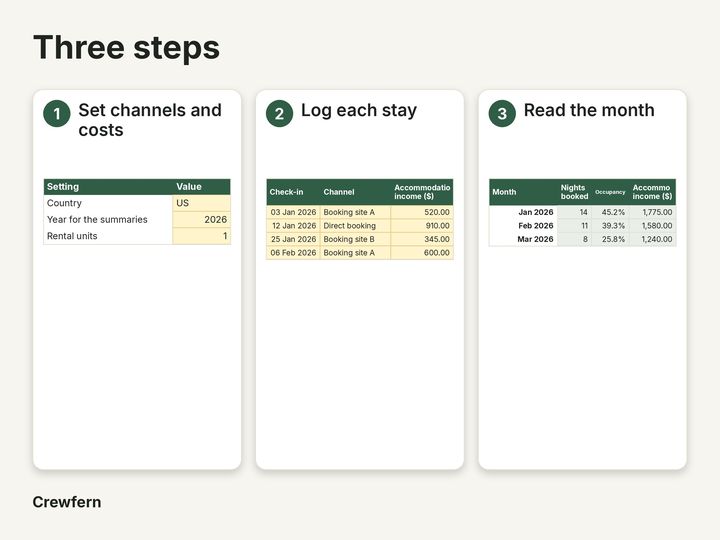720x540 pixels.
Task: Click the rental units value "1"
Action: (x=201, y=236)
